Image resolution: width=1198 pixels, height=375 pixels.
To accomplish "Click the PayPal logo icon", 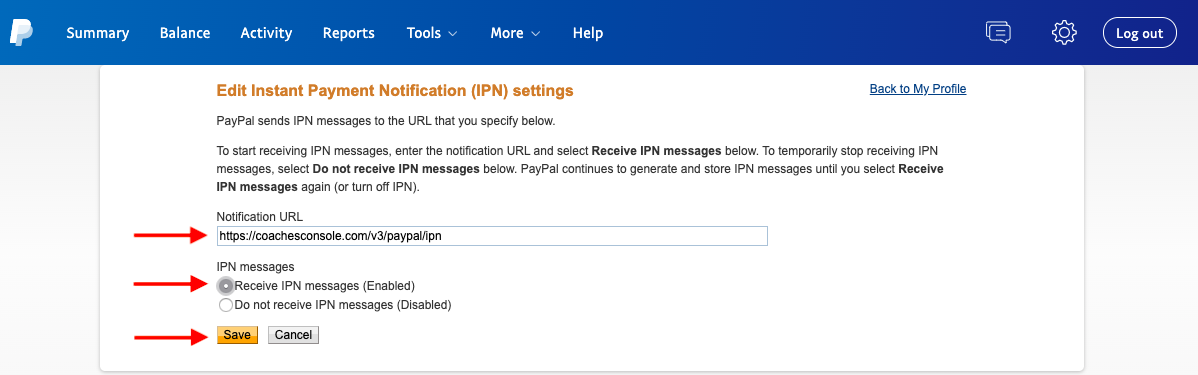I will 21,33.
